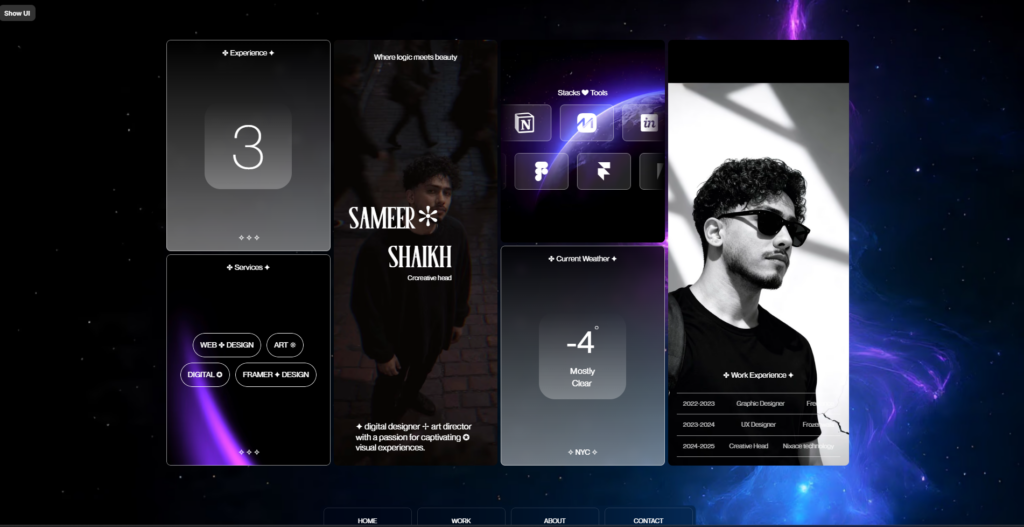Click 'Where logic meets beauty' tagline
The width and height of the screenshot is (1024, 527).
pyautogui.click(x=415, y=57)
